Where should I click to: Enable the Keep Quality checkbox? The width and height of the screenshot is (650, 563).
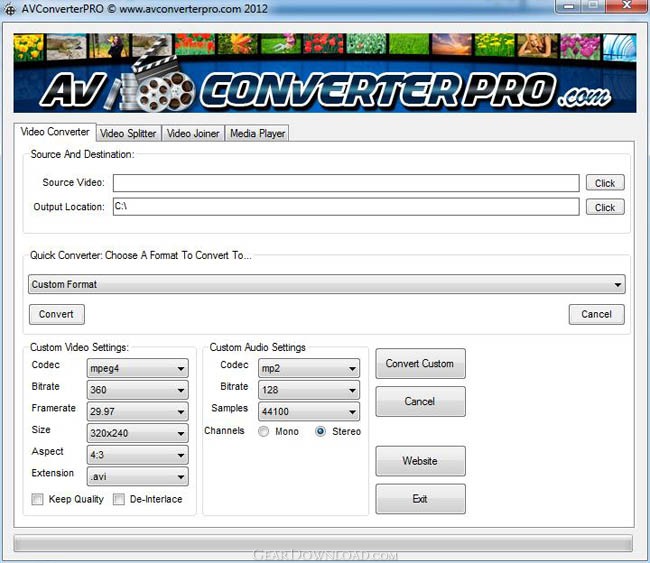coord(37,499)
